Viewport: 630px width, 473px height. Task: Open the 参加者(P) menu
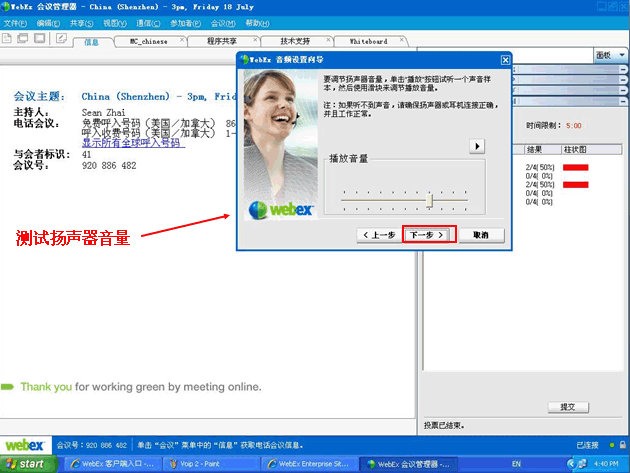pyautogui.click(x=185, y=23)
